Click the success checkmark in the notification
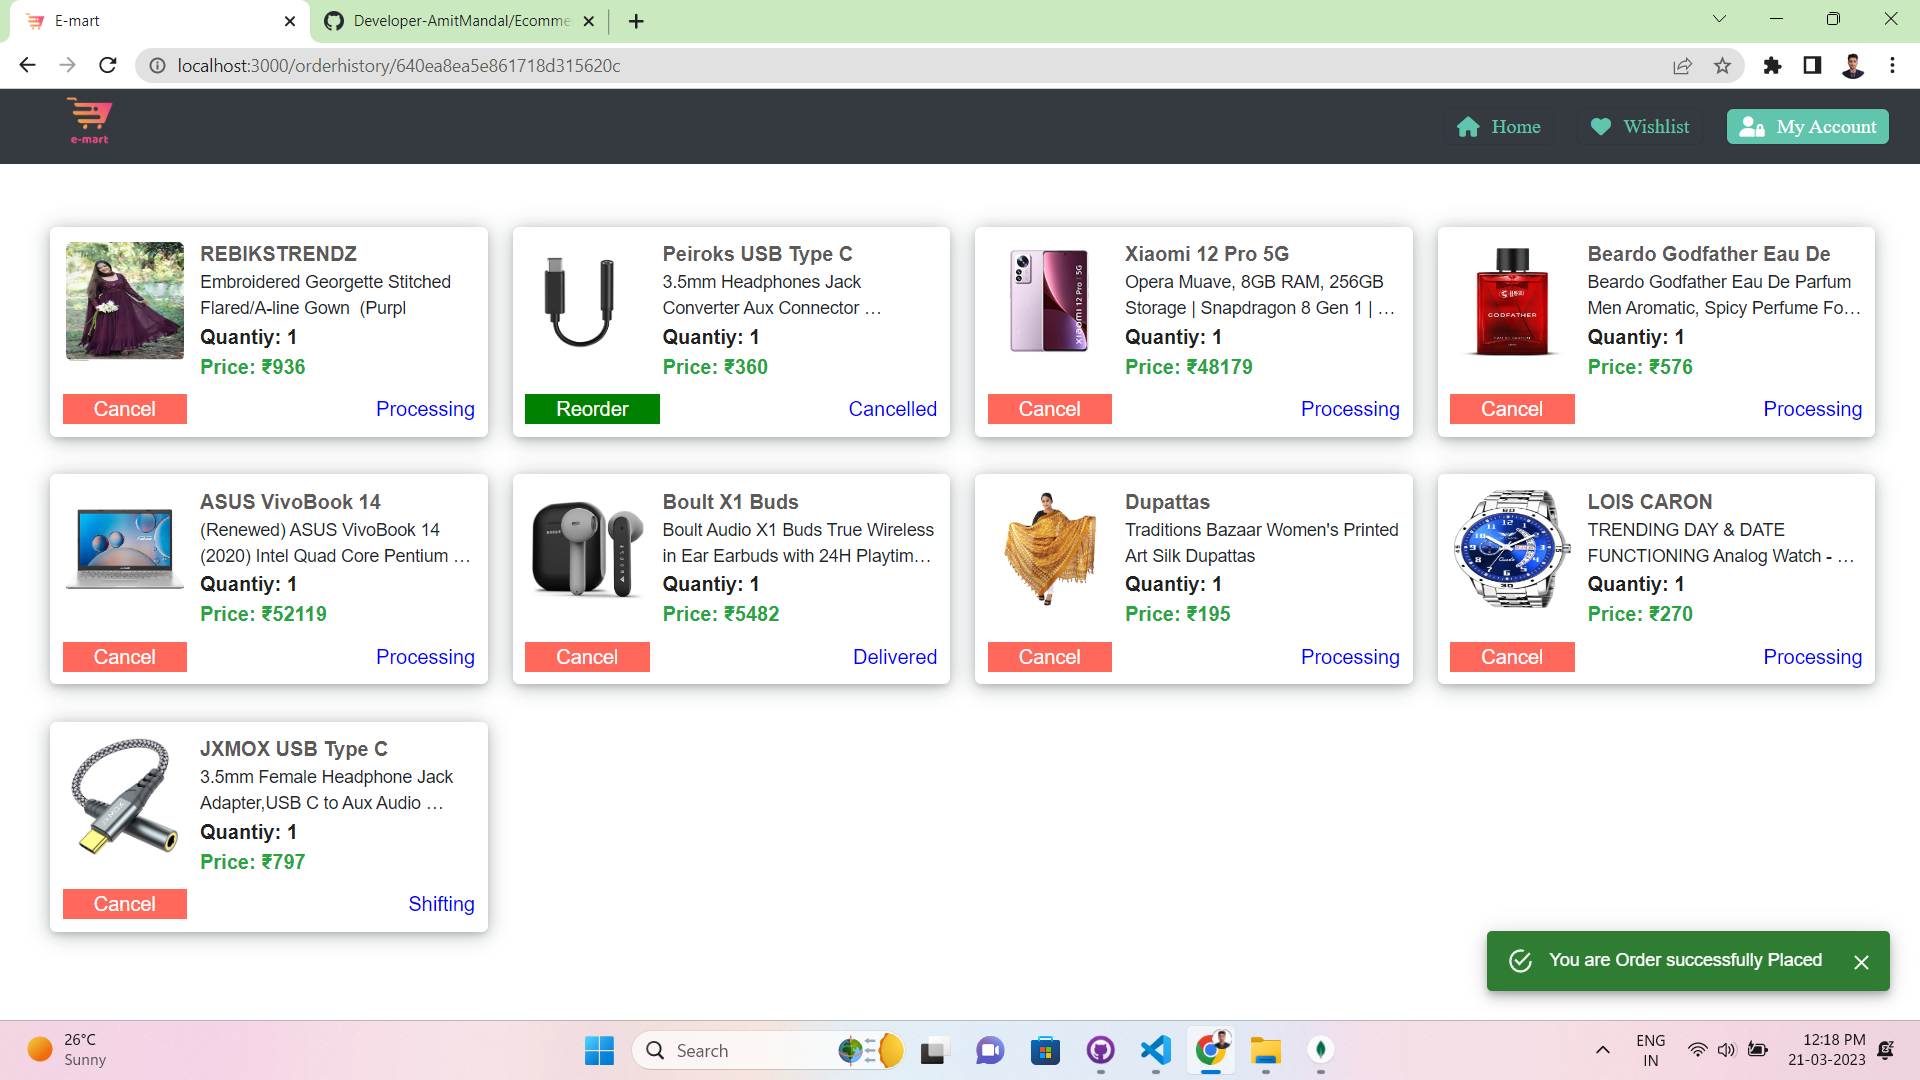Viewport: 1920px width, 1080px height. tap(1521, 961)
